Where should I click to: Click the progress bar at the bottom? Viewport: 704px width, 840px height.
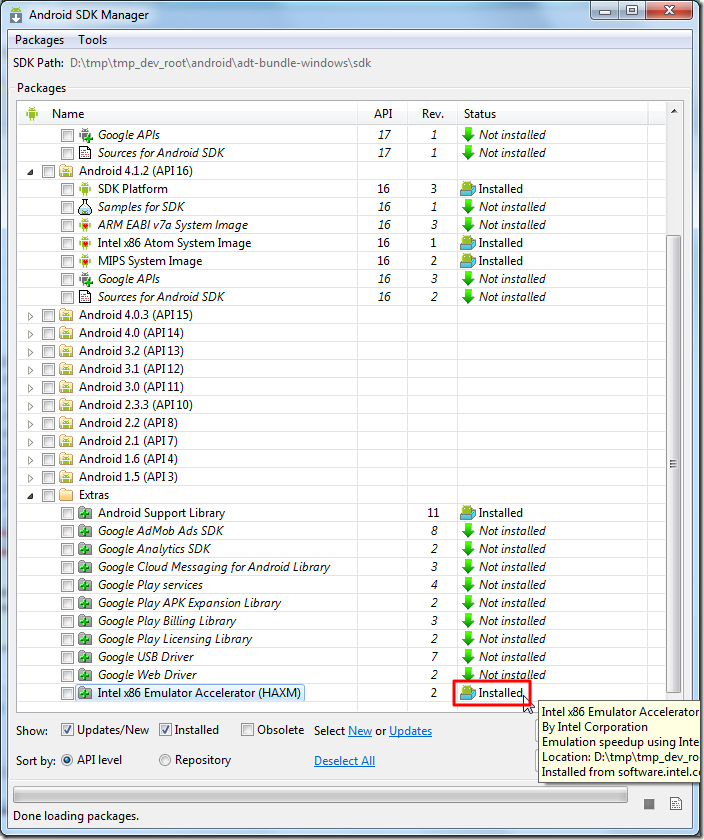point(320,795)
